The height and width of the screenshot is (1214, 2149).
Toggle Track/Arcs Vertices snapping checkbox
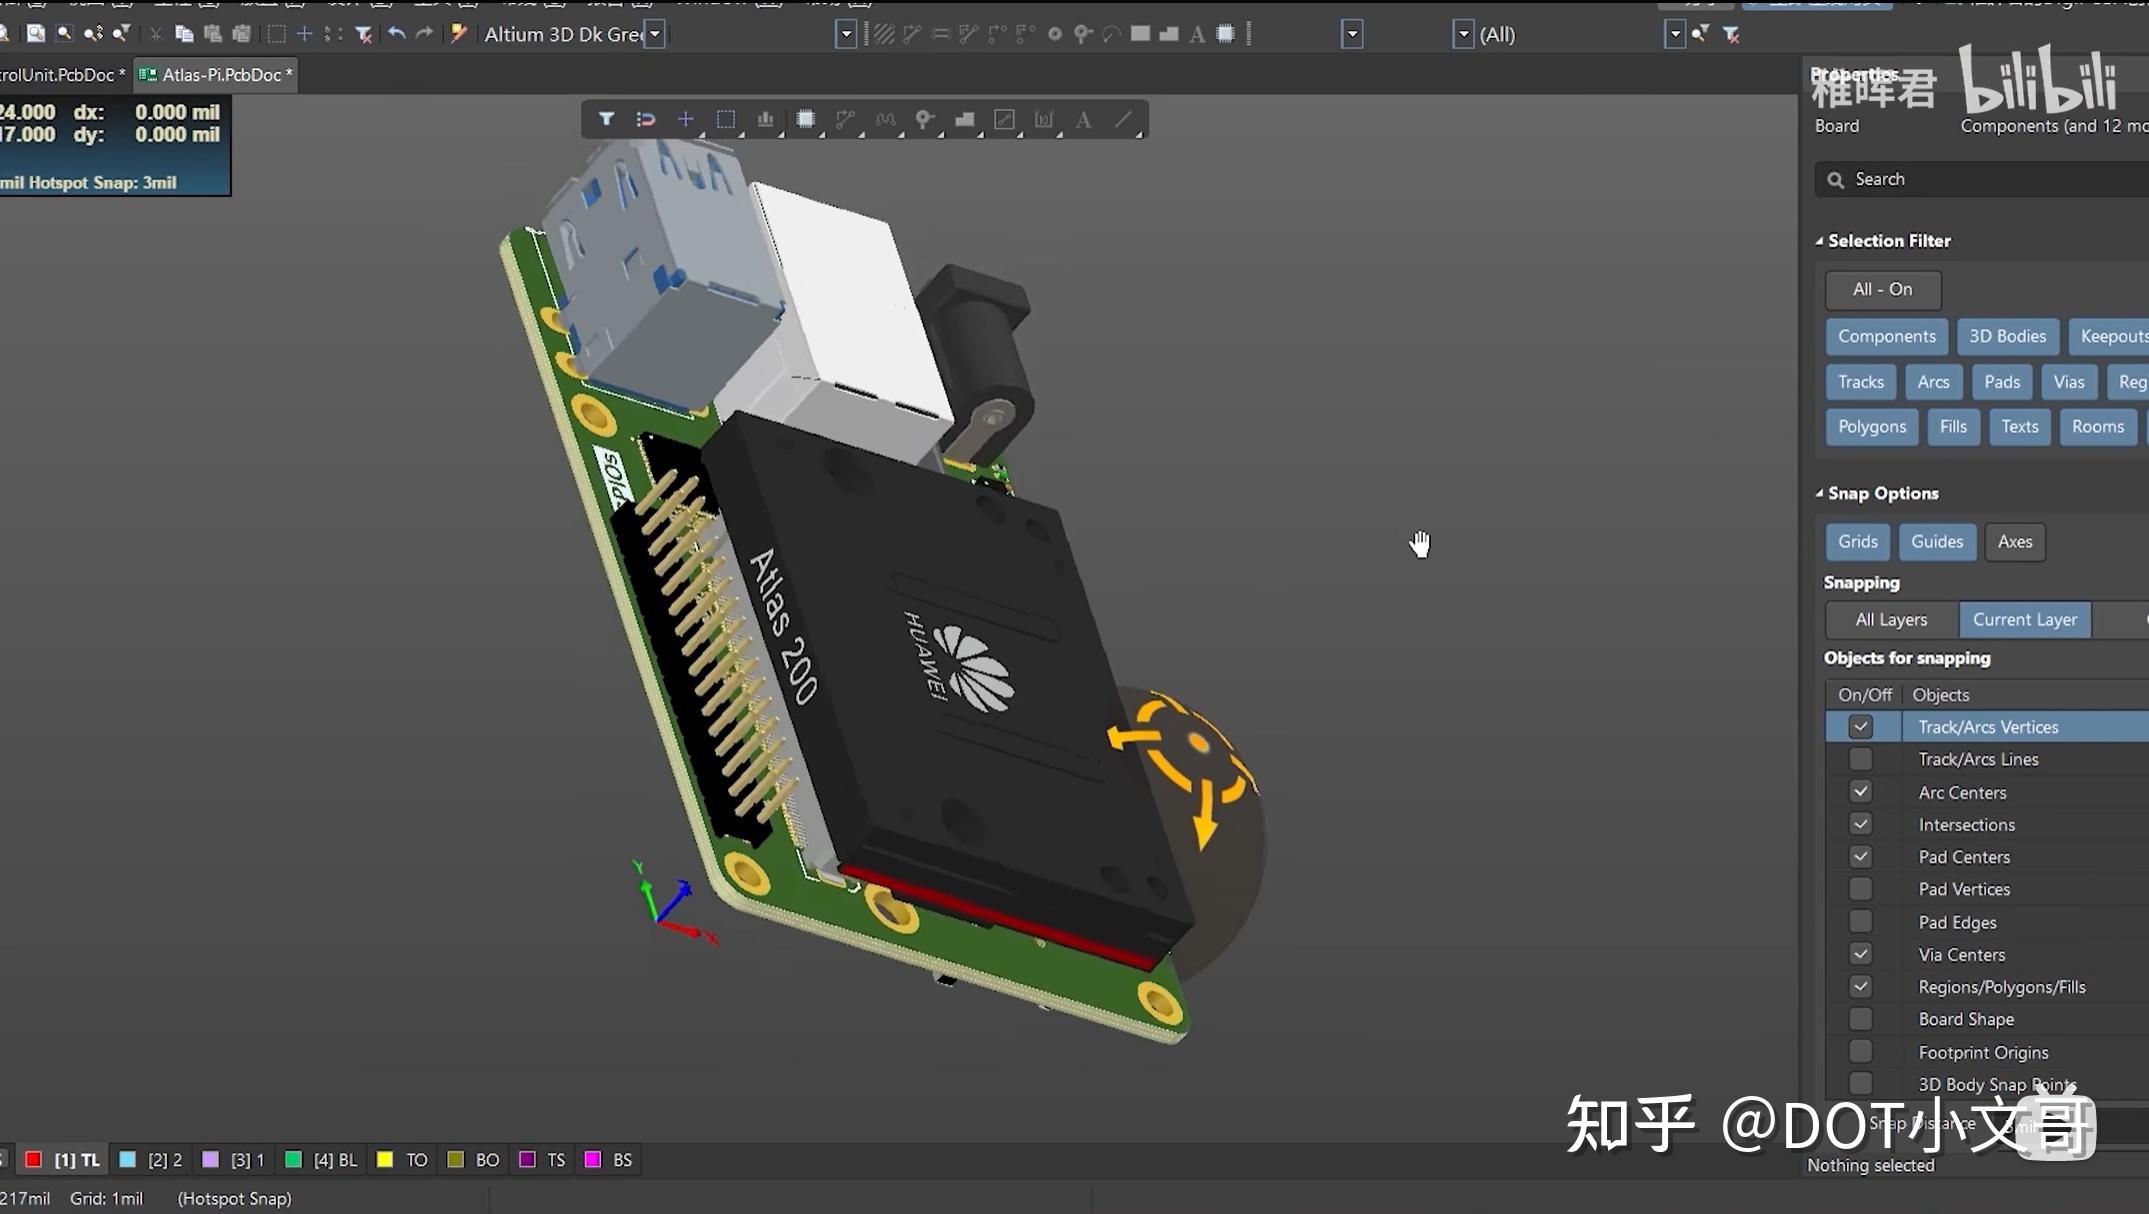pyautogui.click(x=1860, y=727)
